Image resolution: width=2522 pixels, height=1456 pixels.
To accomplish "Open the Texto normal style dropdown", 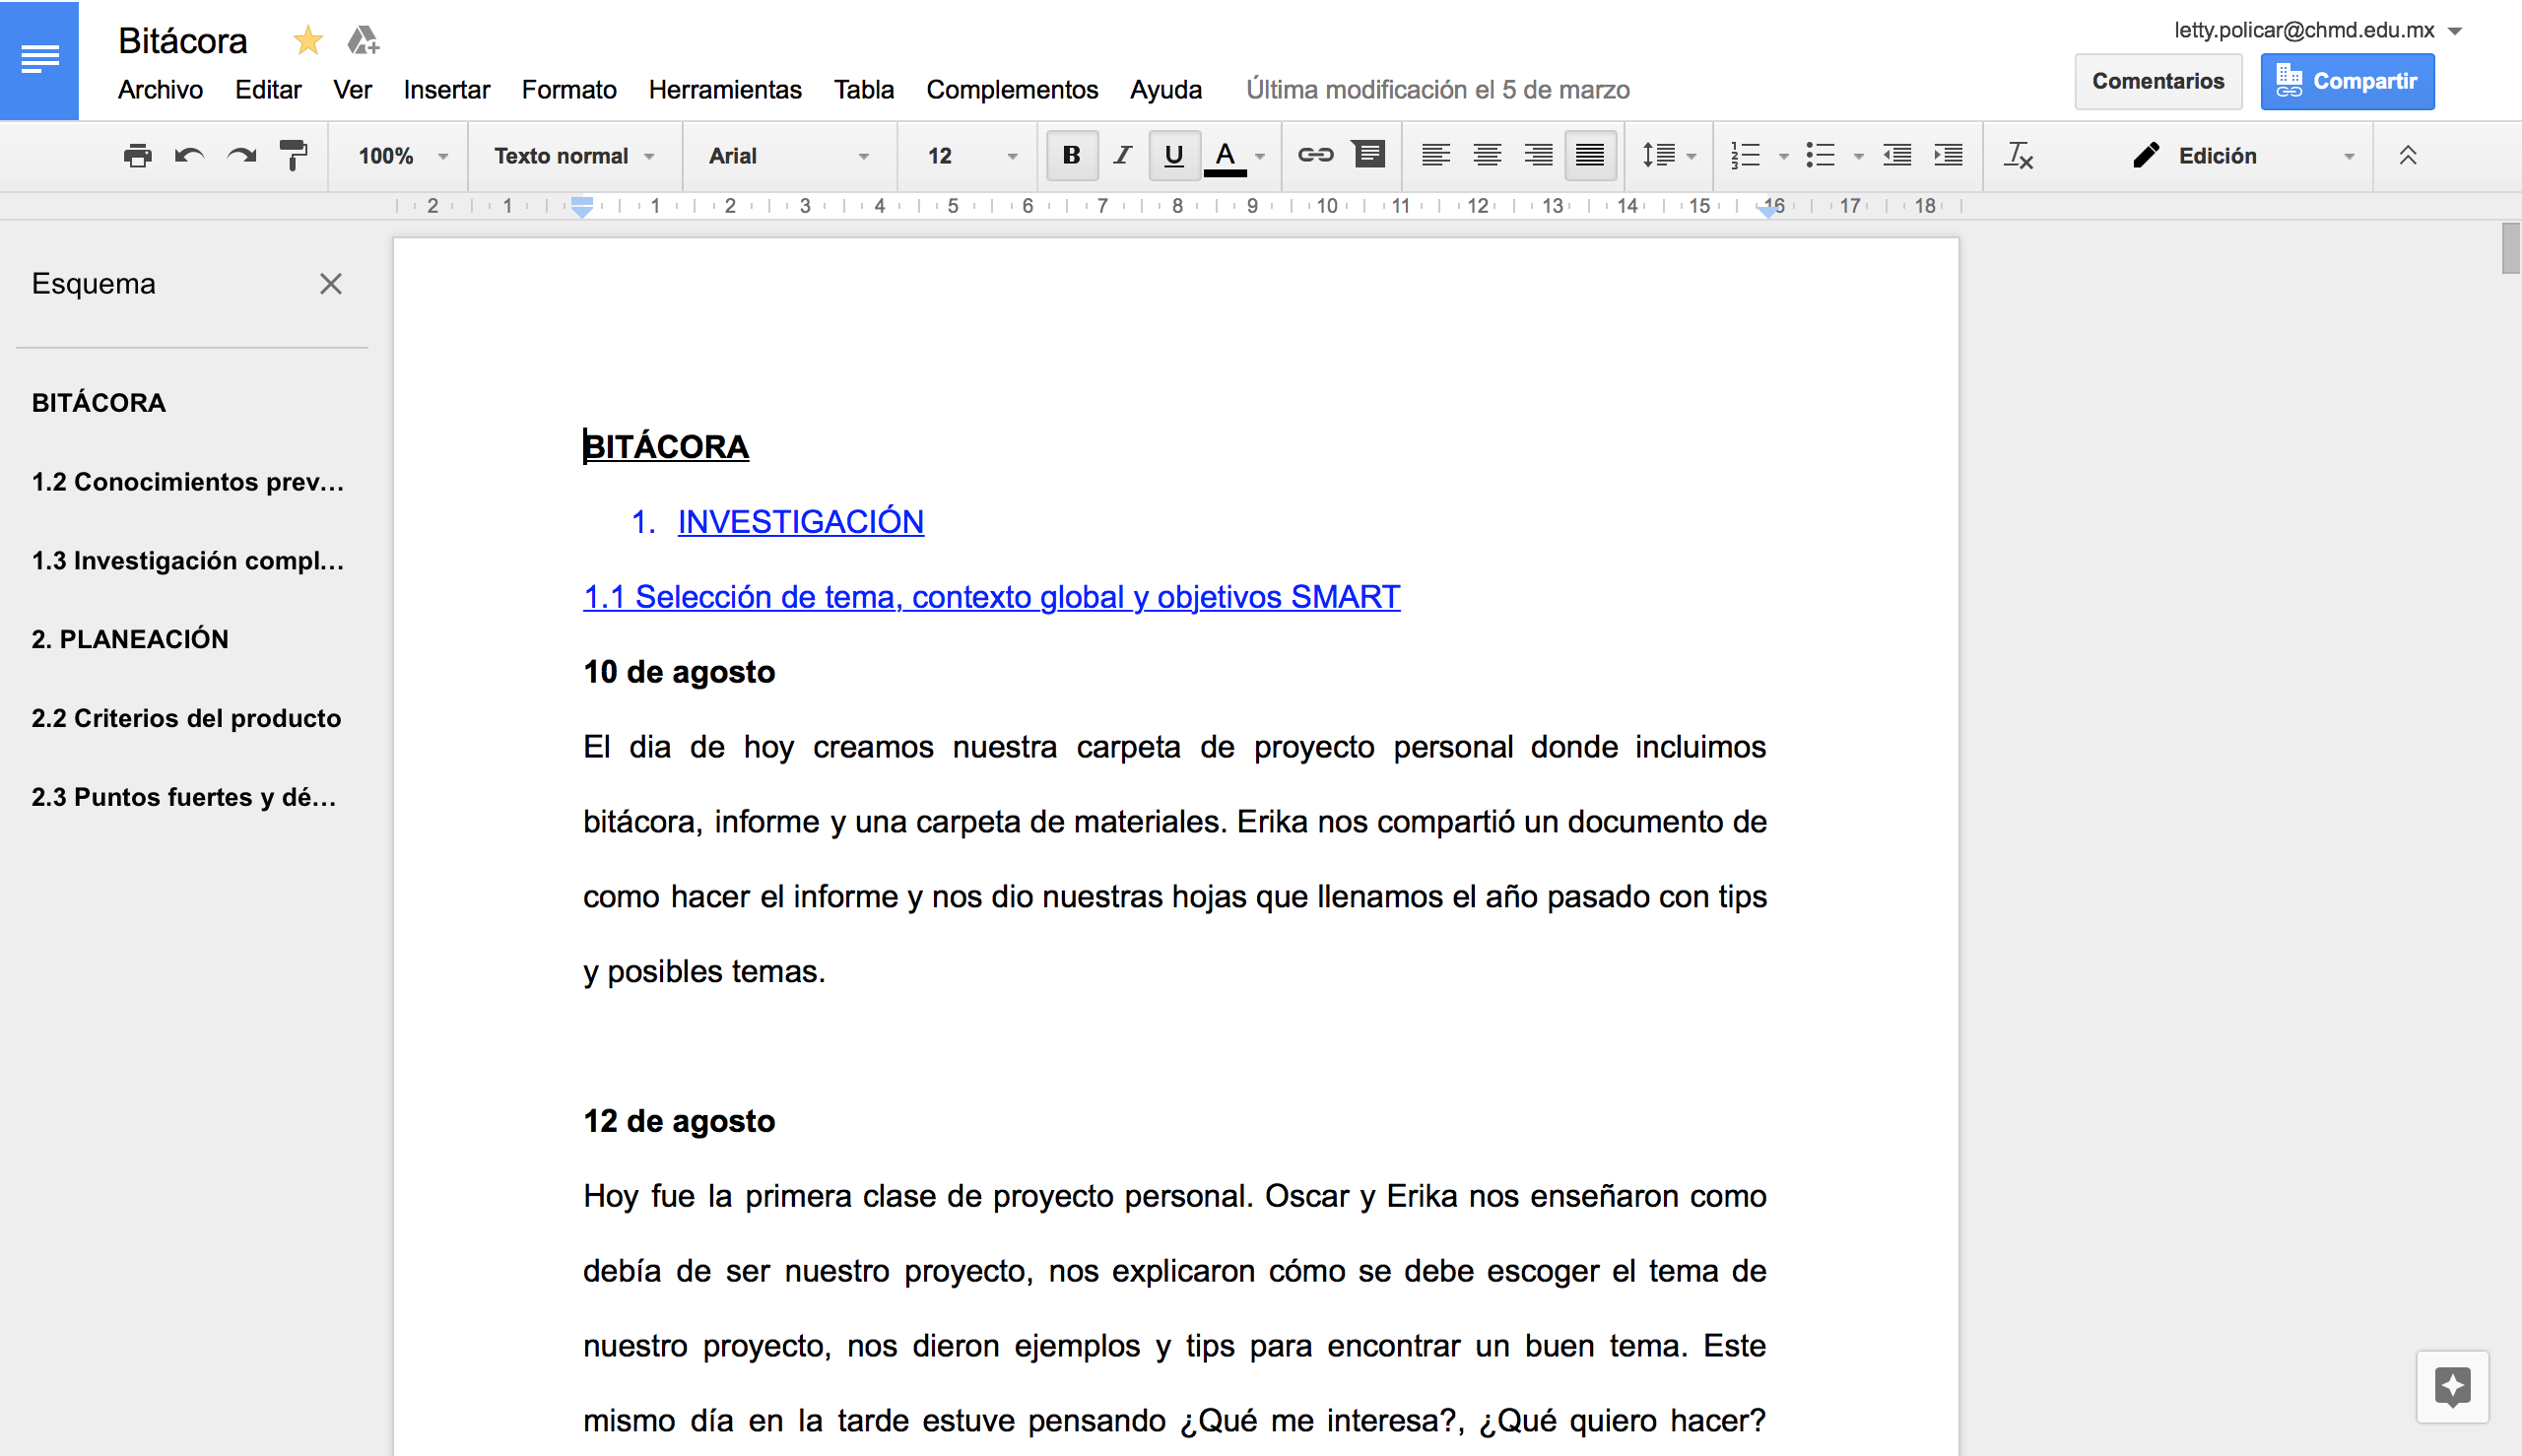I will pyautogui.click(x=574, y=155).
